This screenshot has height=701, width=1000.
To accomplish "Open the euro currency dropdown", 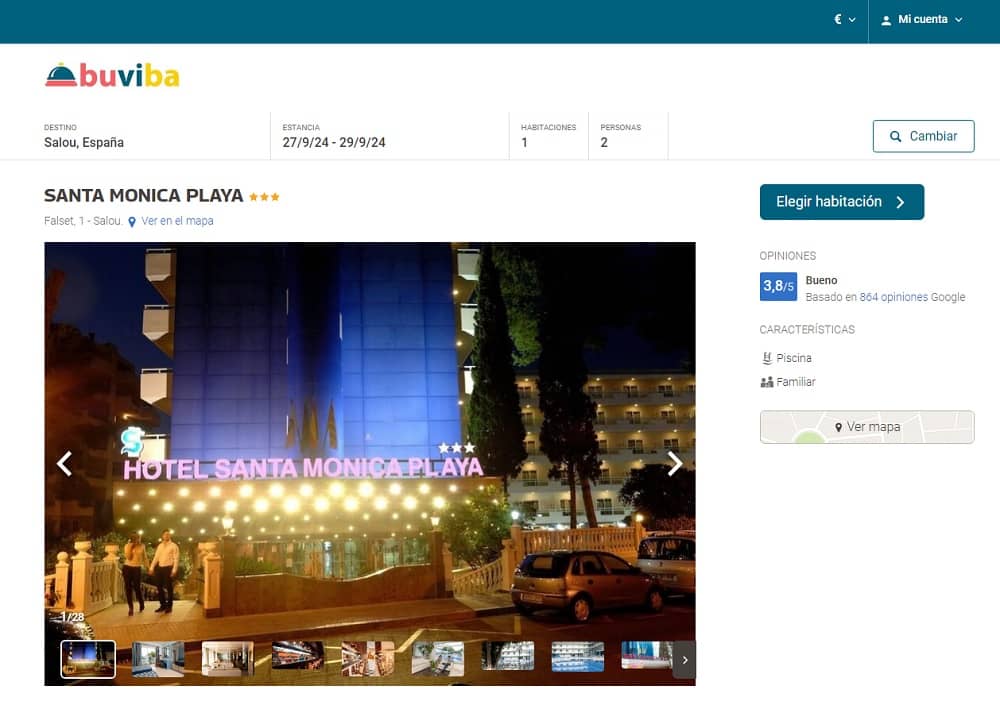I will (x=844, y=20).
